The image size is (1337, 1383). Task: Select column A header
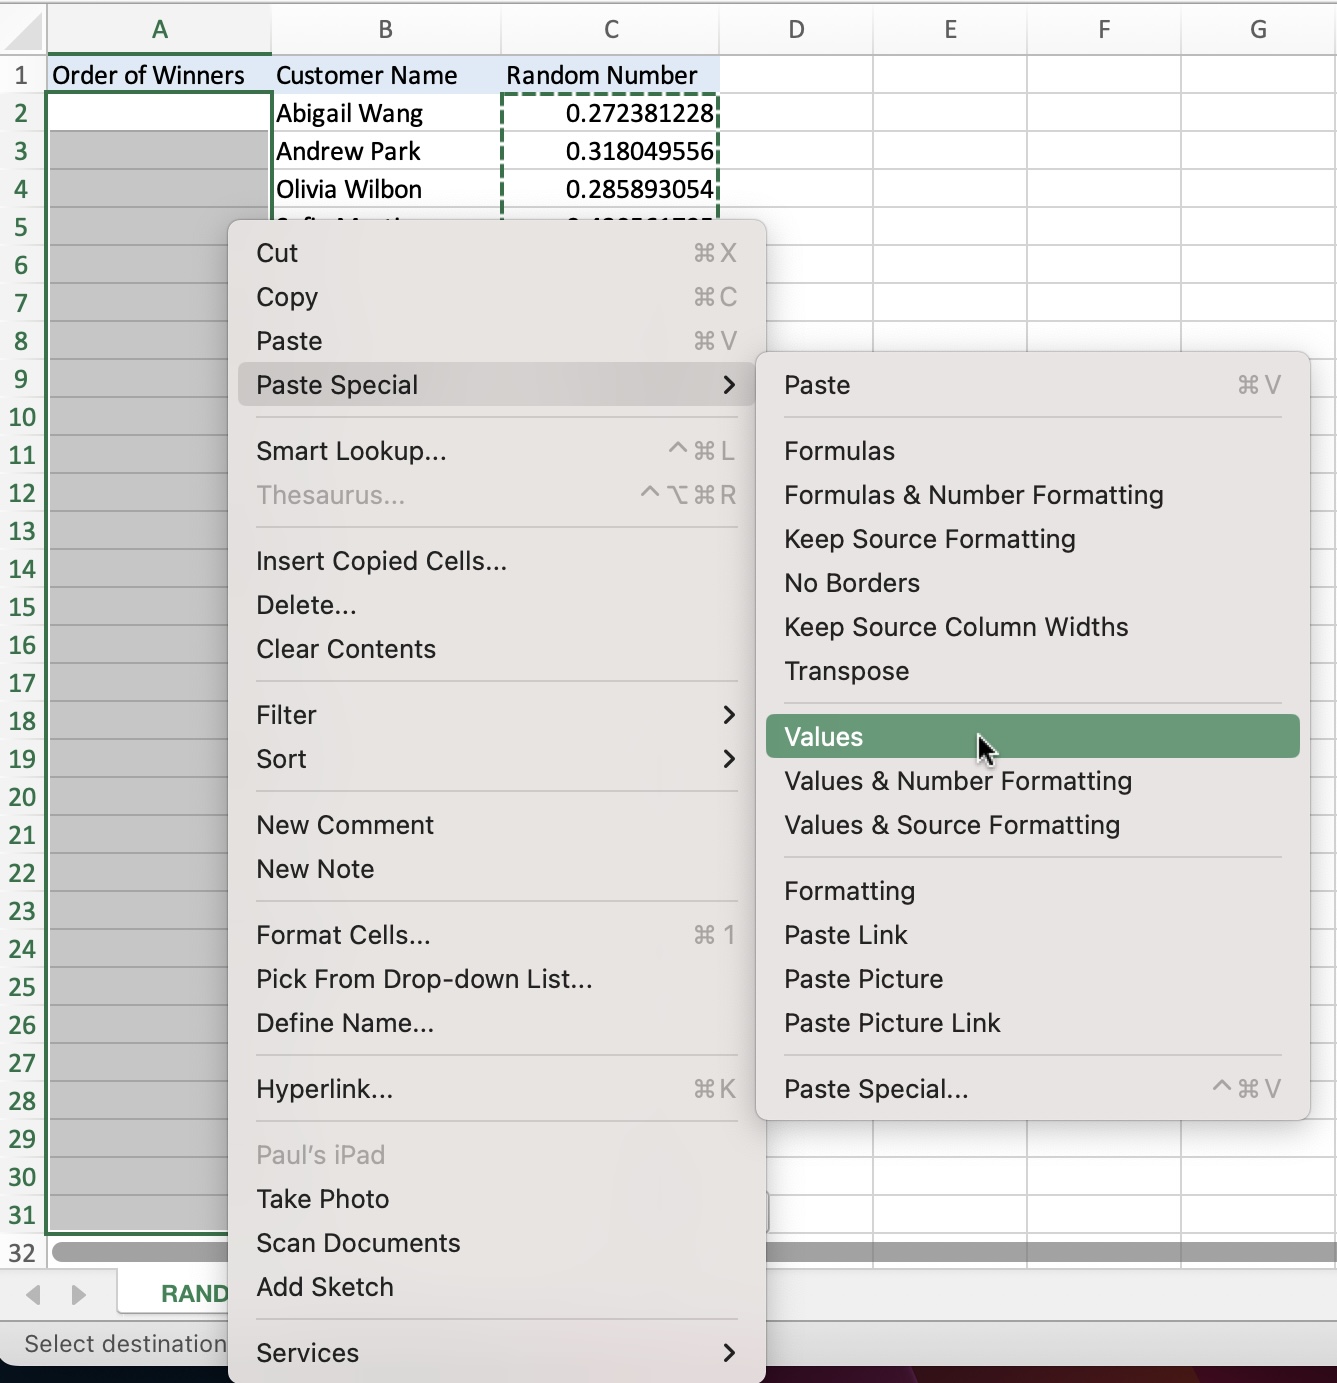(159, 30)
